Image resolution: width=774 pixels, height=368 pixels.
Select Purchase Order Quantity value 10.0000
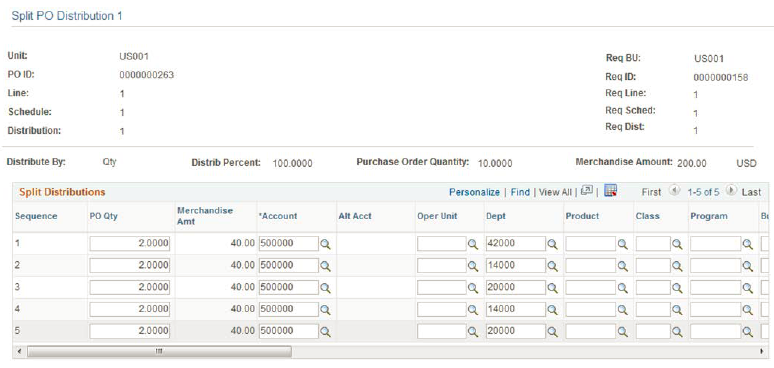(x=495, y=163)
